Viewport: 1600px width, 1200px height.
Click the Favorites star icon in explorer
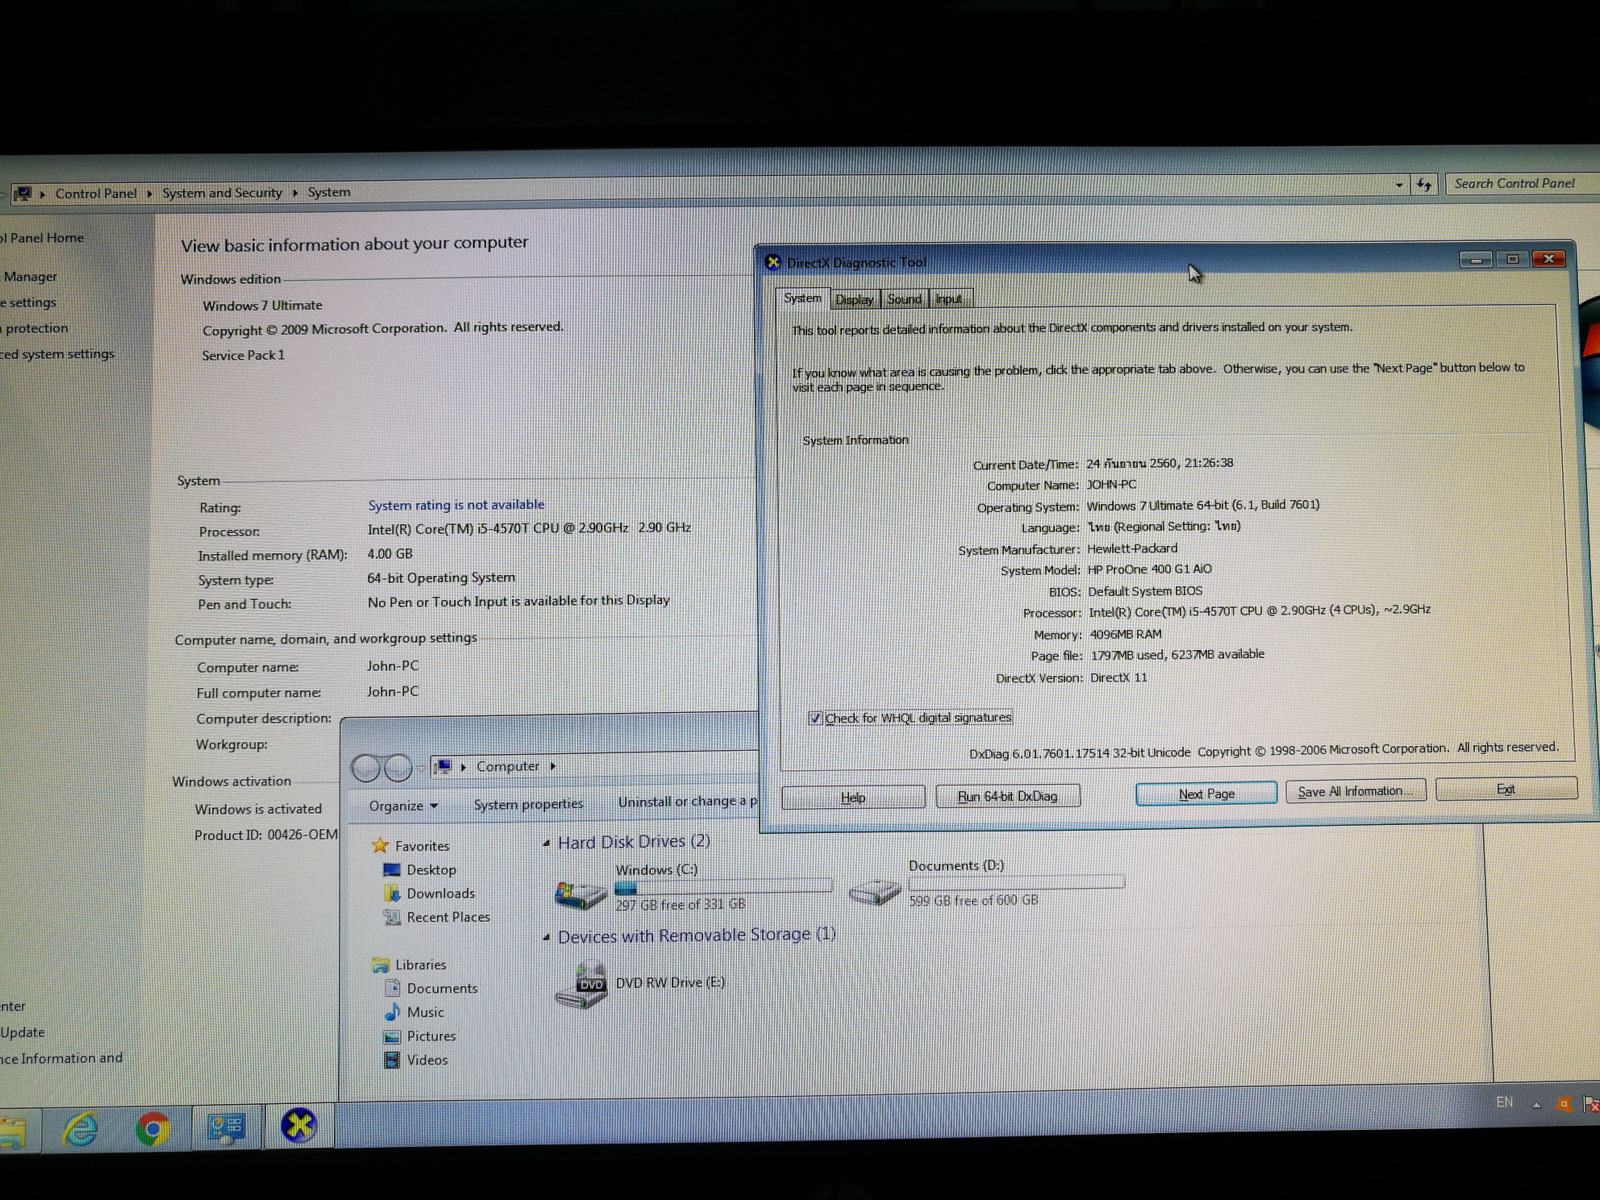click(380, 846)
